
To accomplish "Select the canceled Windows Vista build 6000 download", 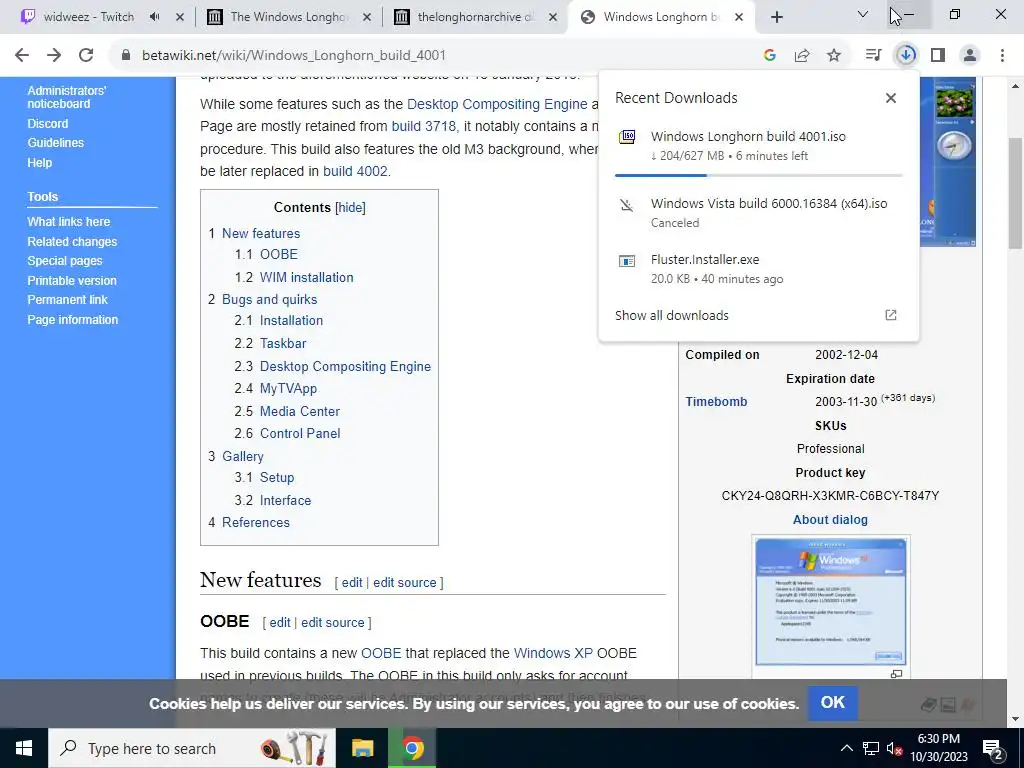I will pyautogui.click(x=758, y=213).
